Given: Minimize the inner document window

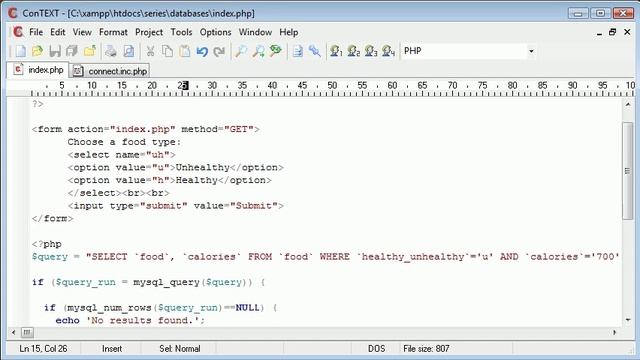Looking at the screenshot, I should 599,33.
